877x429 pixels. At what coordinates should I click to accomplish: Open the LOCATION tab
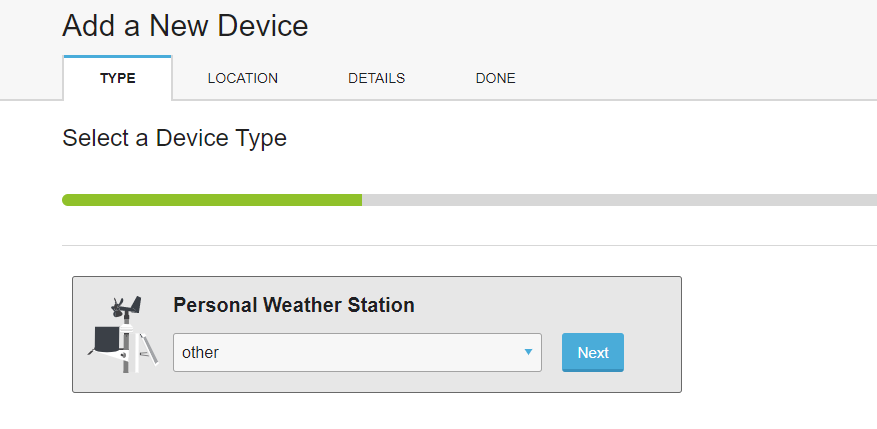point(243,78)
